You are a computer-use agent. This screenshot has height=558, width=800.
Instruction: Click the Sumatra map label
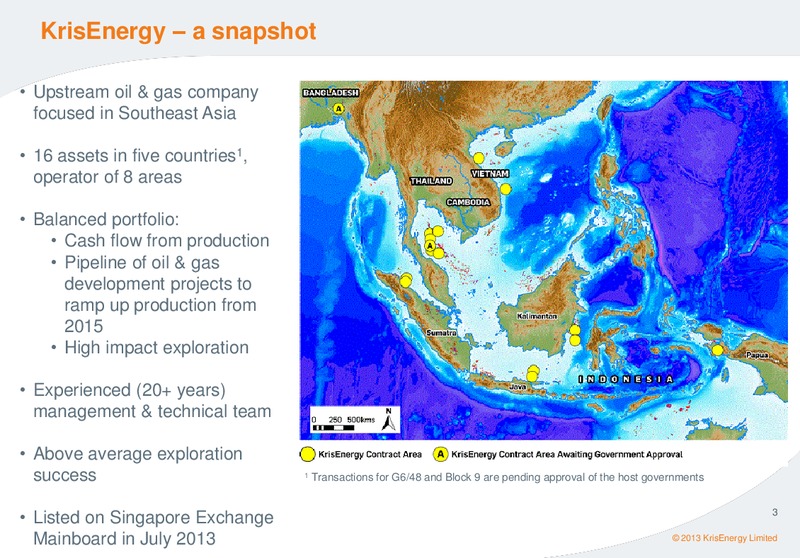click(441, 333)
